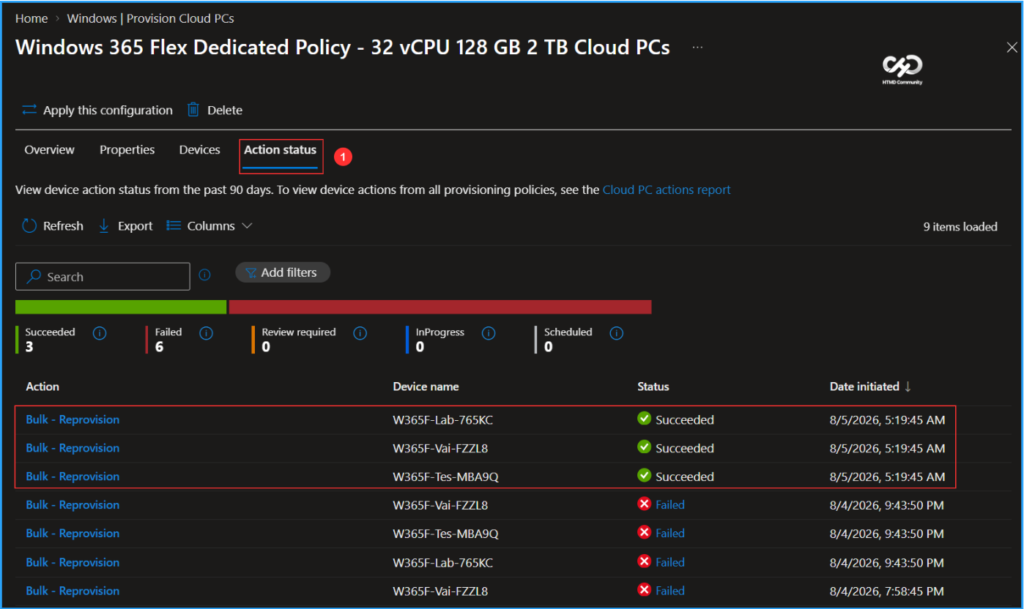This screenshot has width=1024, height=609.
Task: Click the Columns list icon
Action: point(173,225)
